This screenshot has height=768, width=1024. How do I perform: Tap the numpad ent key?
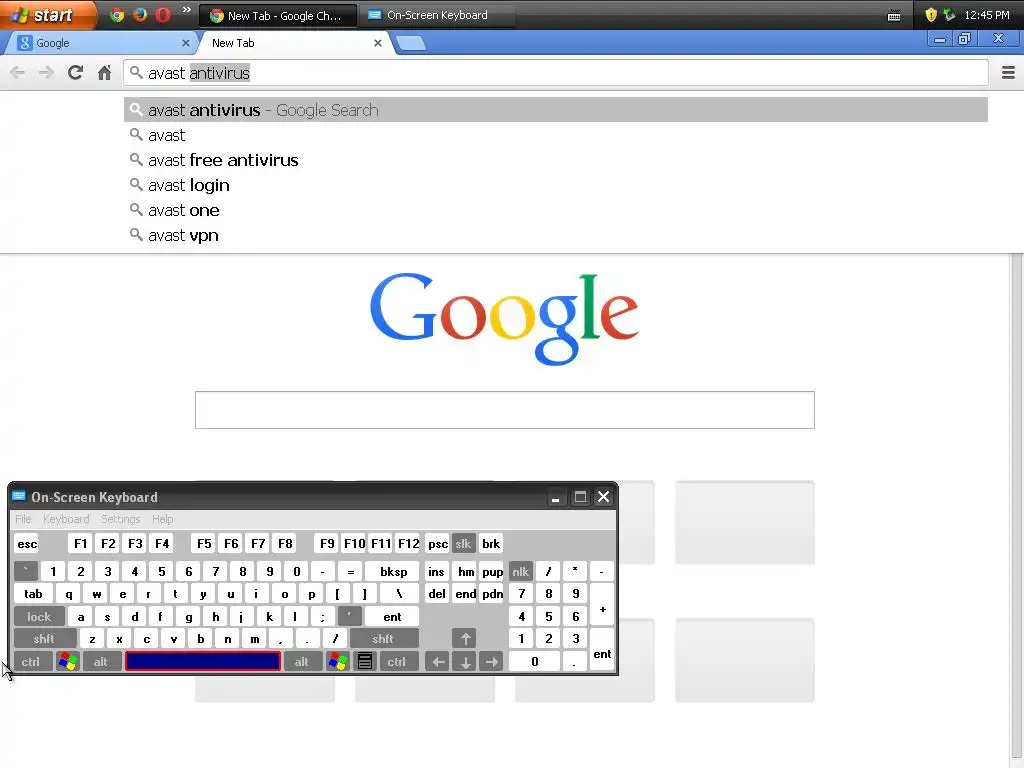602,650
